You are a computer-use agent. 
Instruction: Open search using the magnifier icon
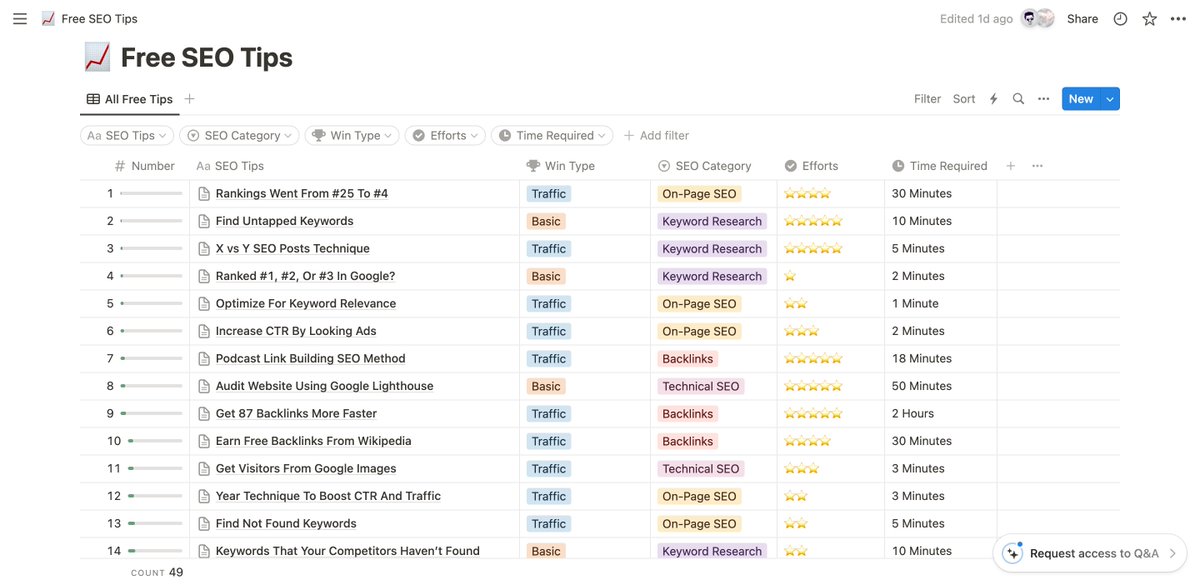(x=1017, y=98)
